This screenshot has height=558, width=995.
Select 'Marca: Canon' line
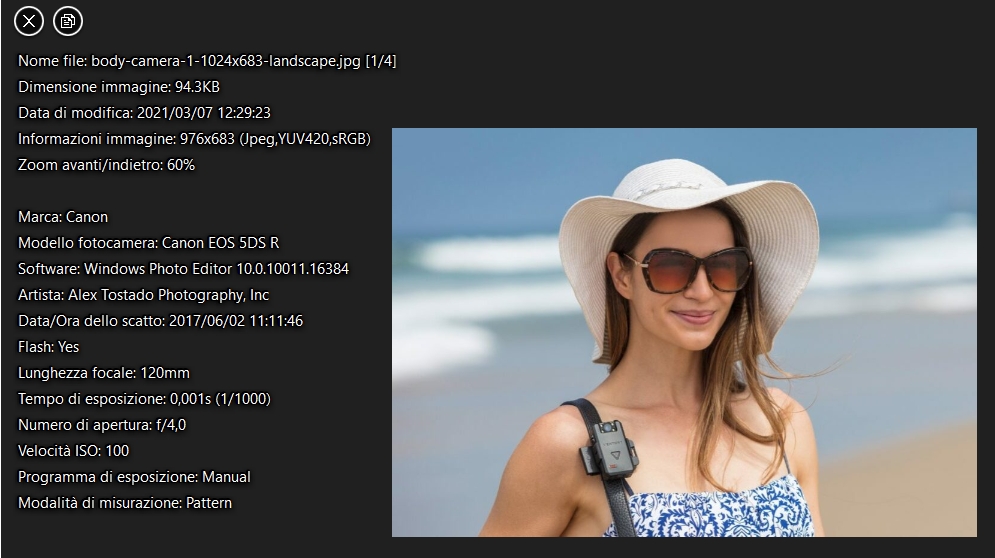point(63,217)
